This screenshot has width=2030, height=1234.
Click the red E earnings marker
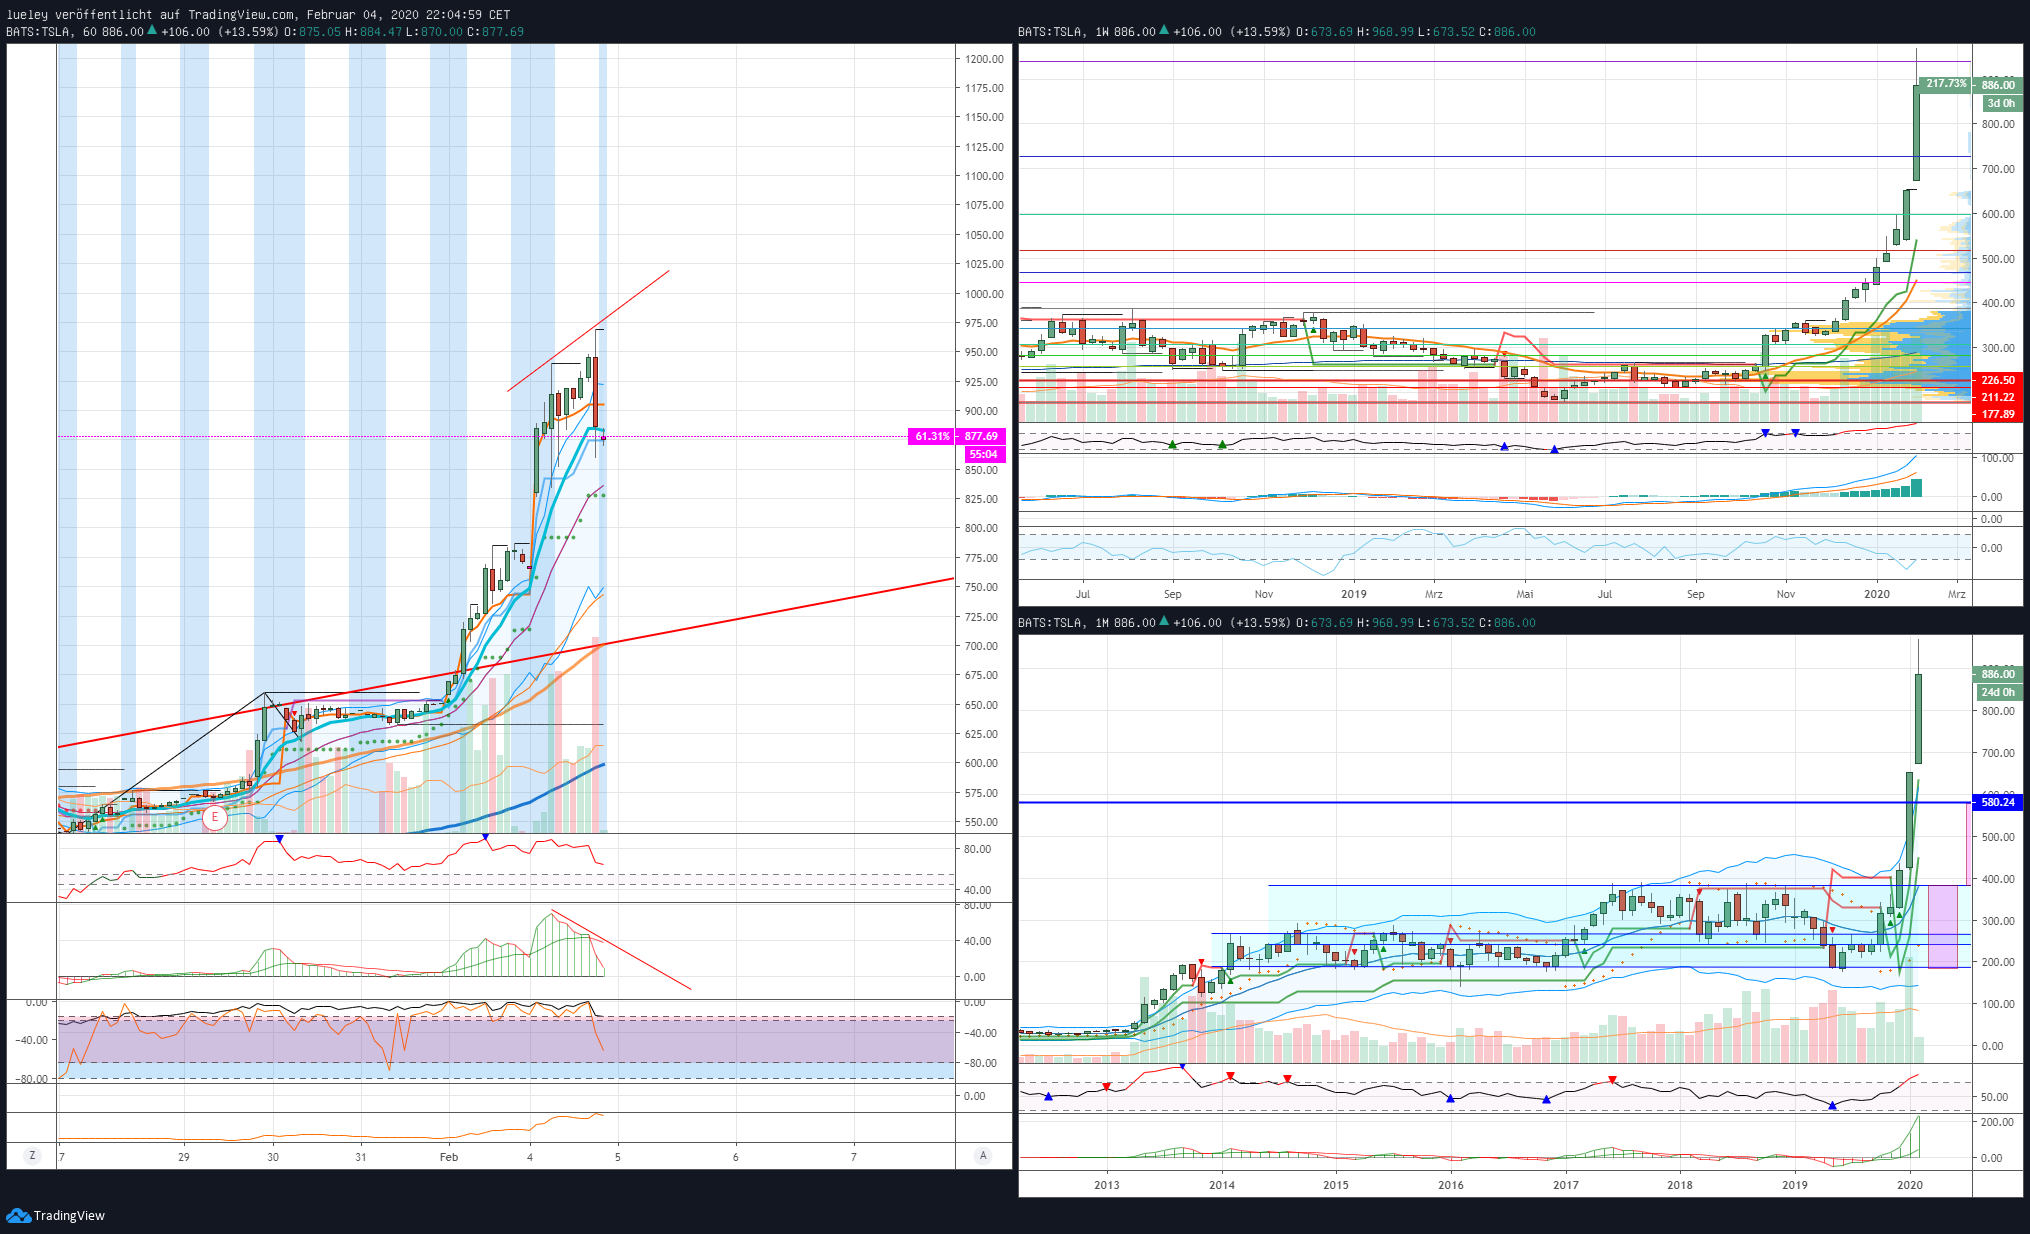pos(214,817)
